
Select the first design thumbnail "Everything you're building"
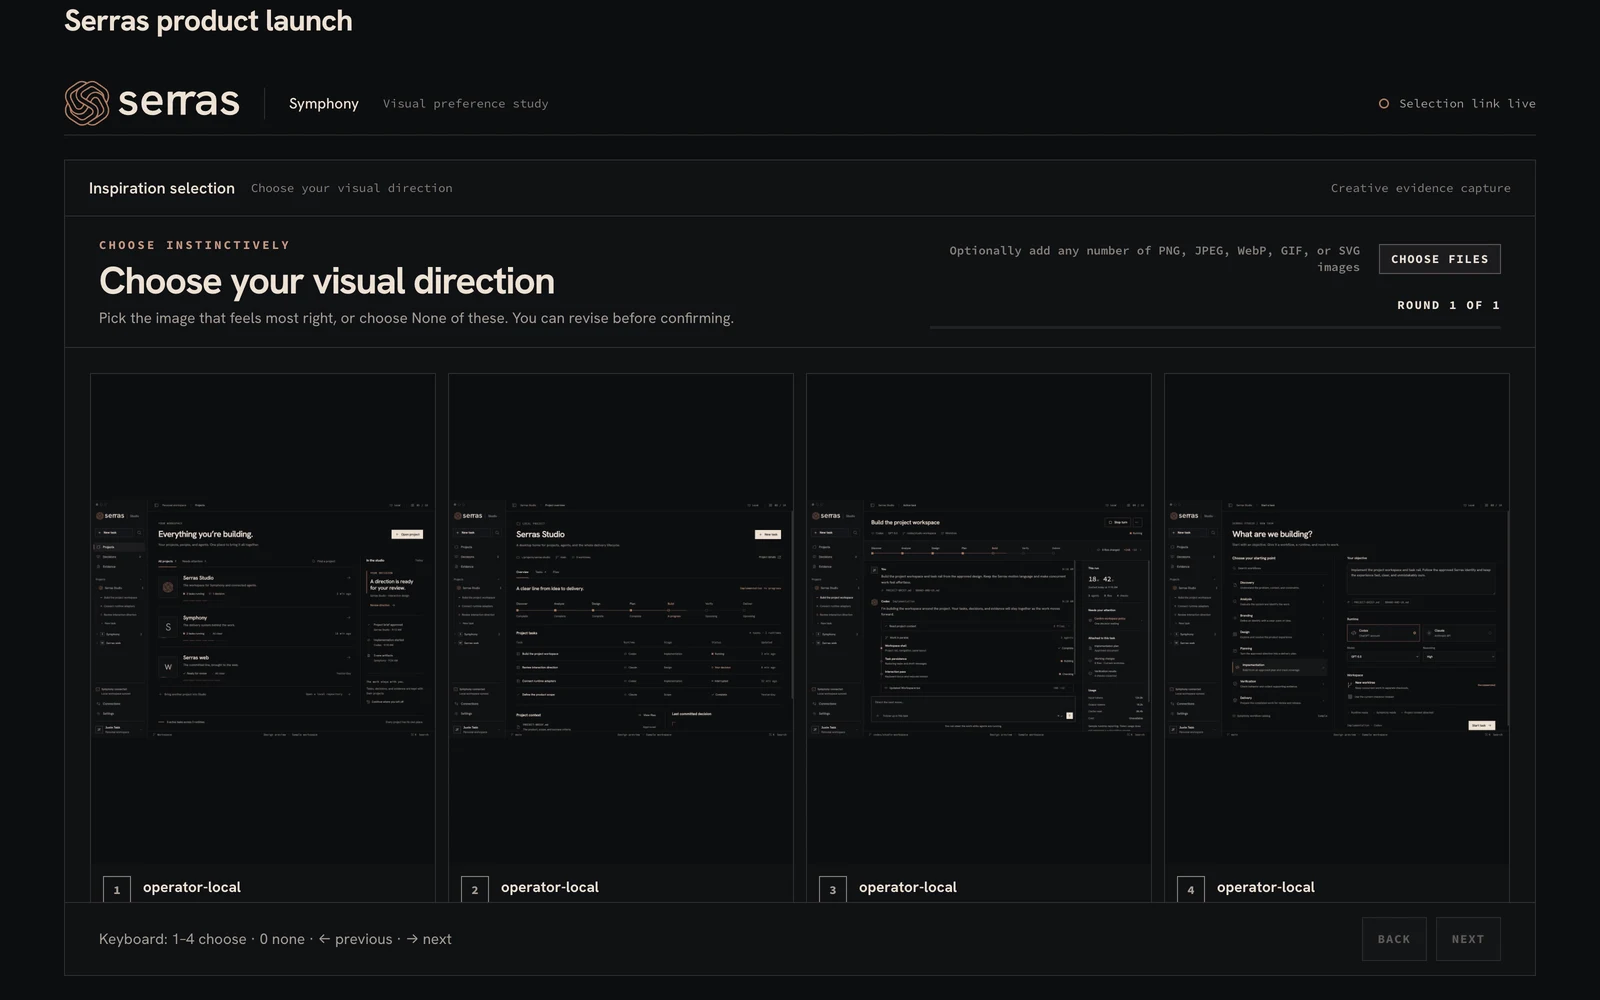click(263, 619)
